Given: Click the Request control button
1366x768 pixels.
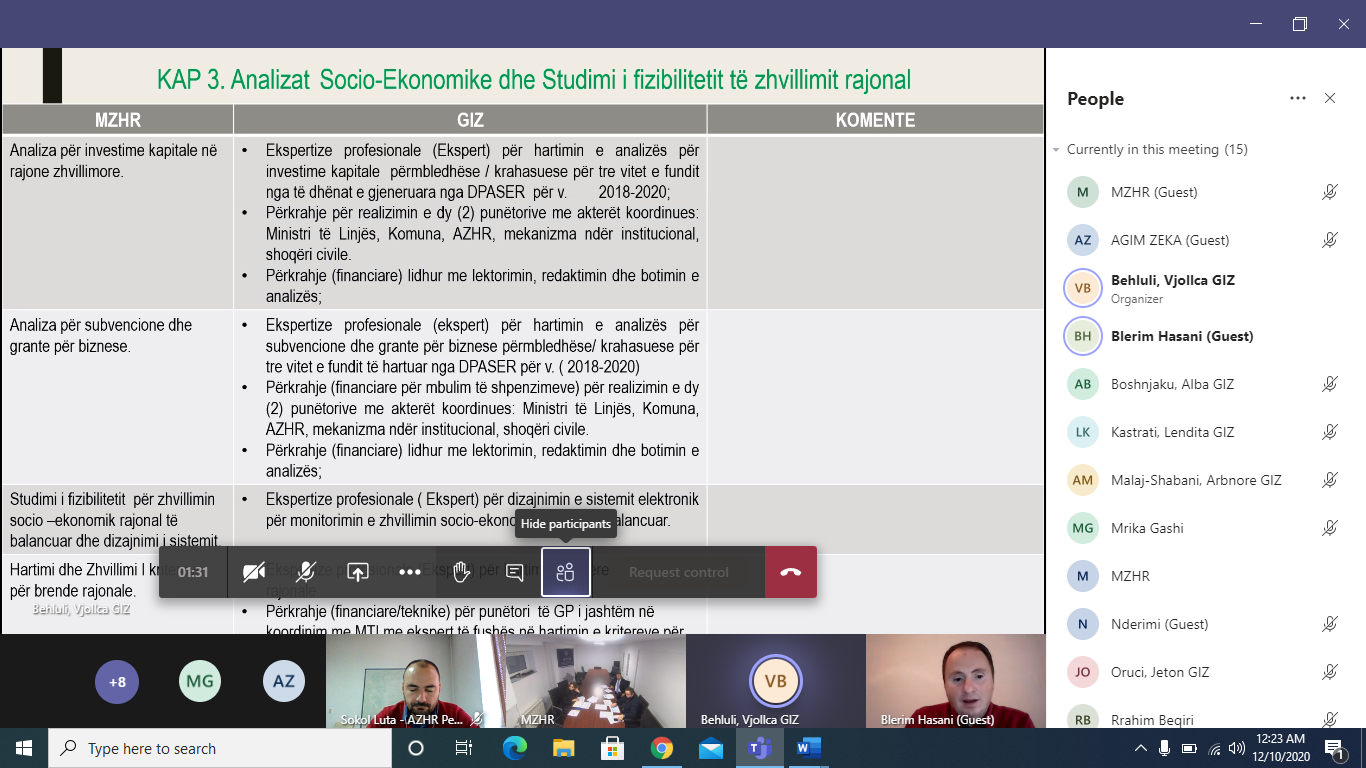Looking at the screenshot, I should (678, 572).
